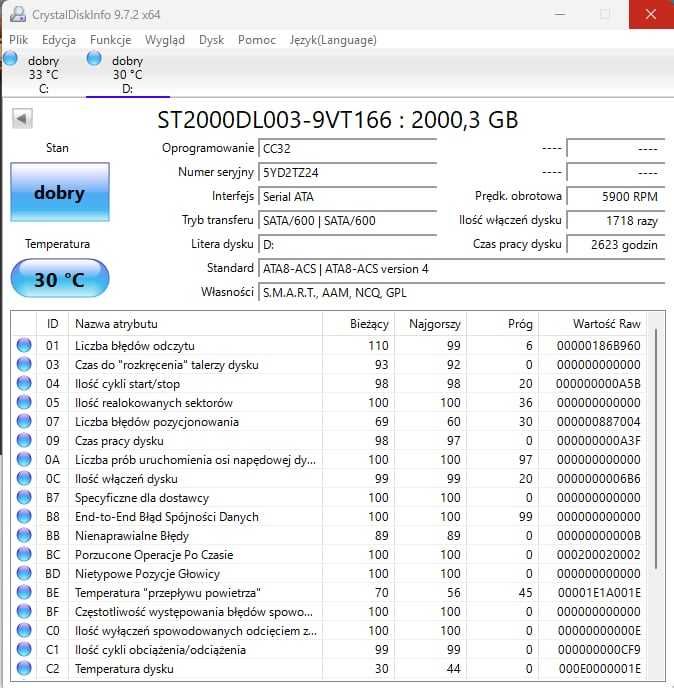Screen dimensions: 674x688
Task: Click the Tryb transferu SATA/600 field
Action: (x=348, y=220)
